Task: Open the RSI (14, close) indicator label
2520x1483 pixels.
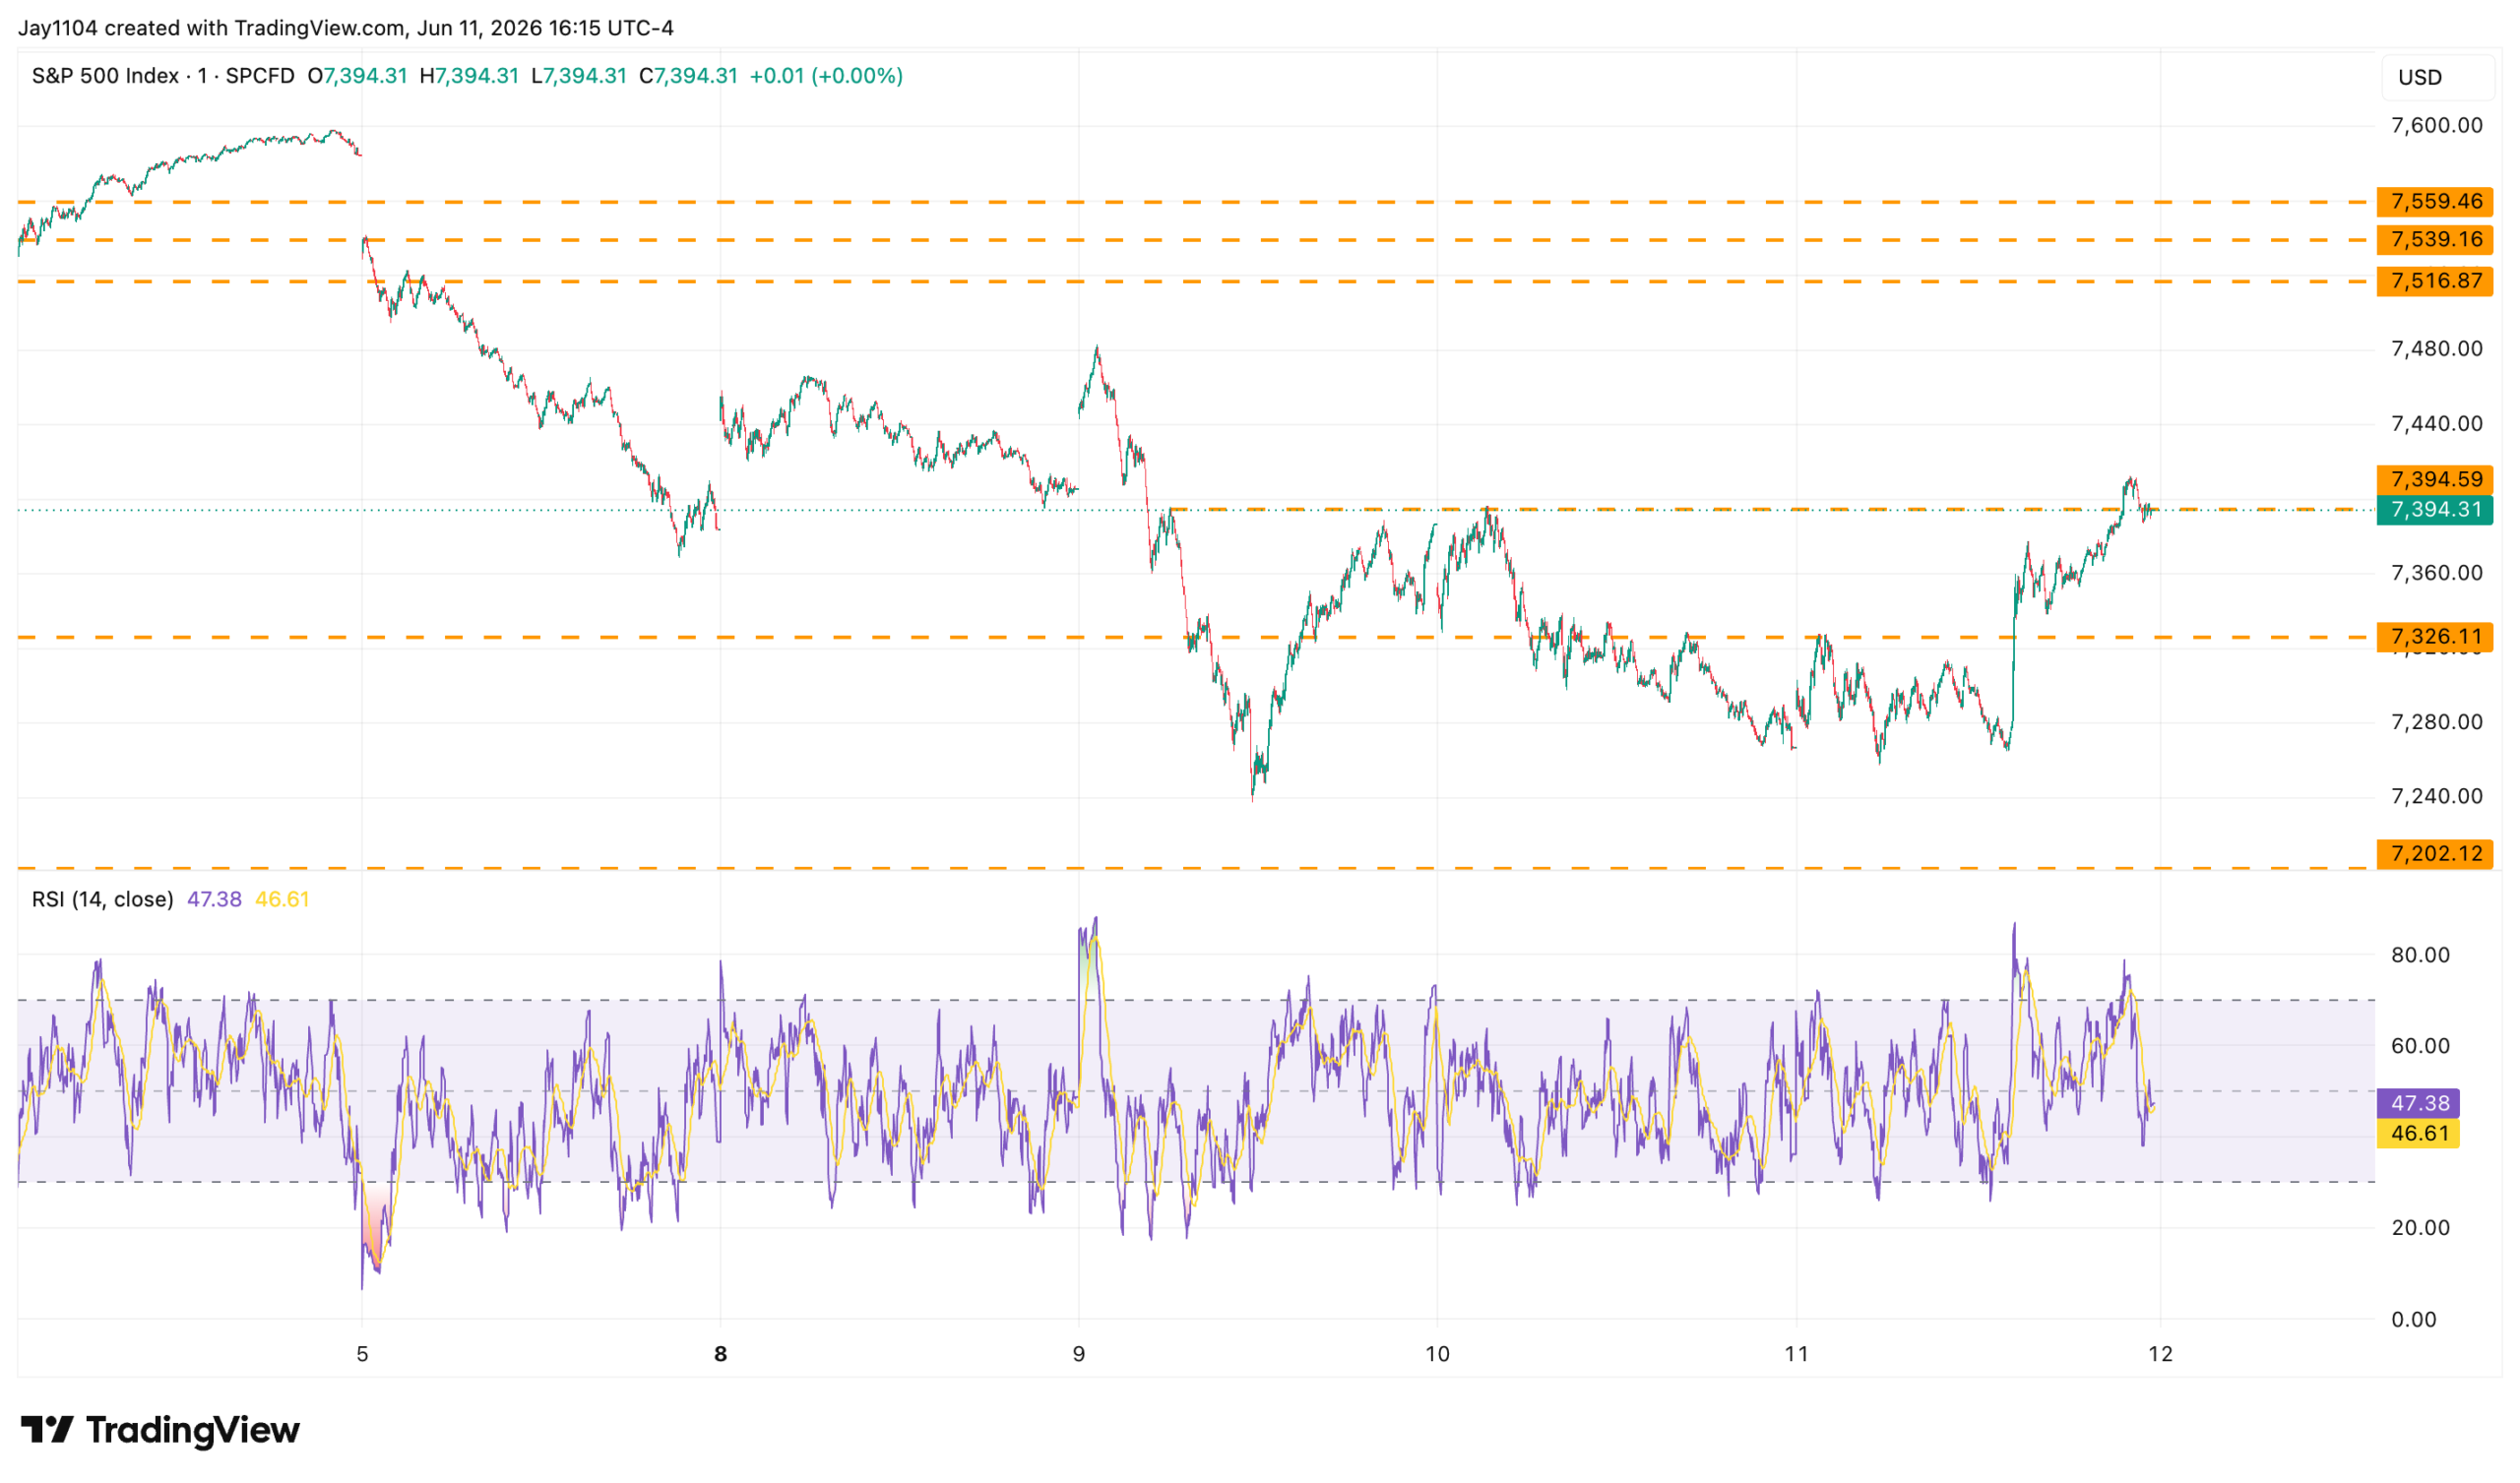Action: (x=103, y=900)
